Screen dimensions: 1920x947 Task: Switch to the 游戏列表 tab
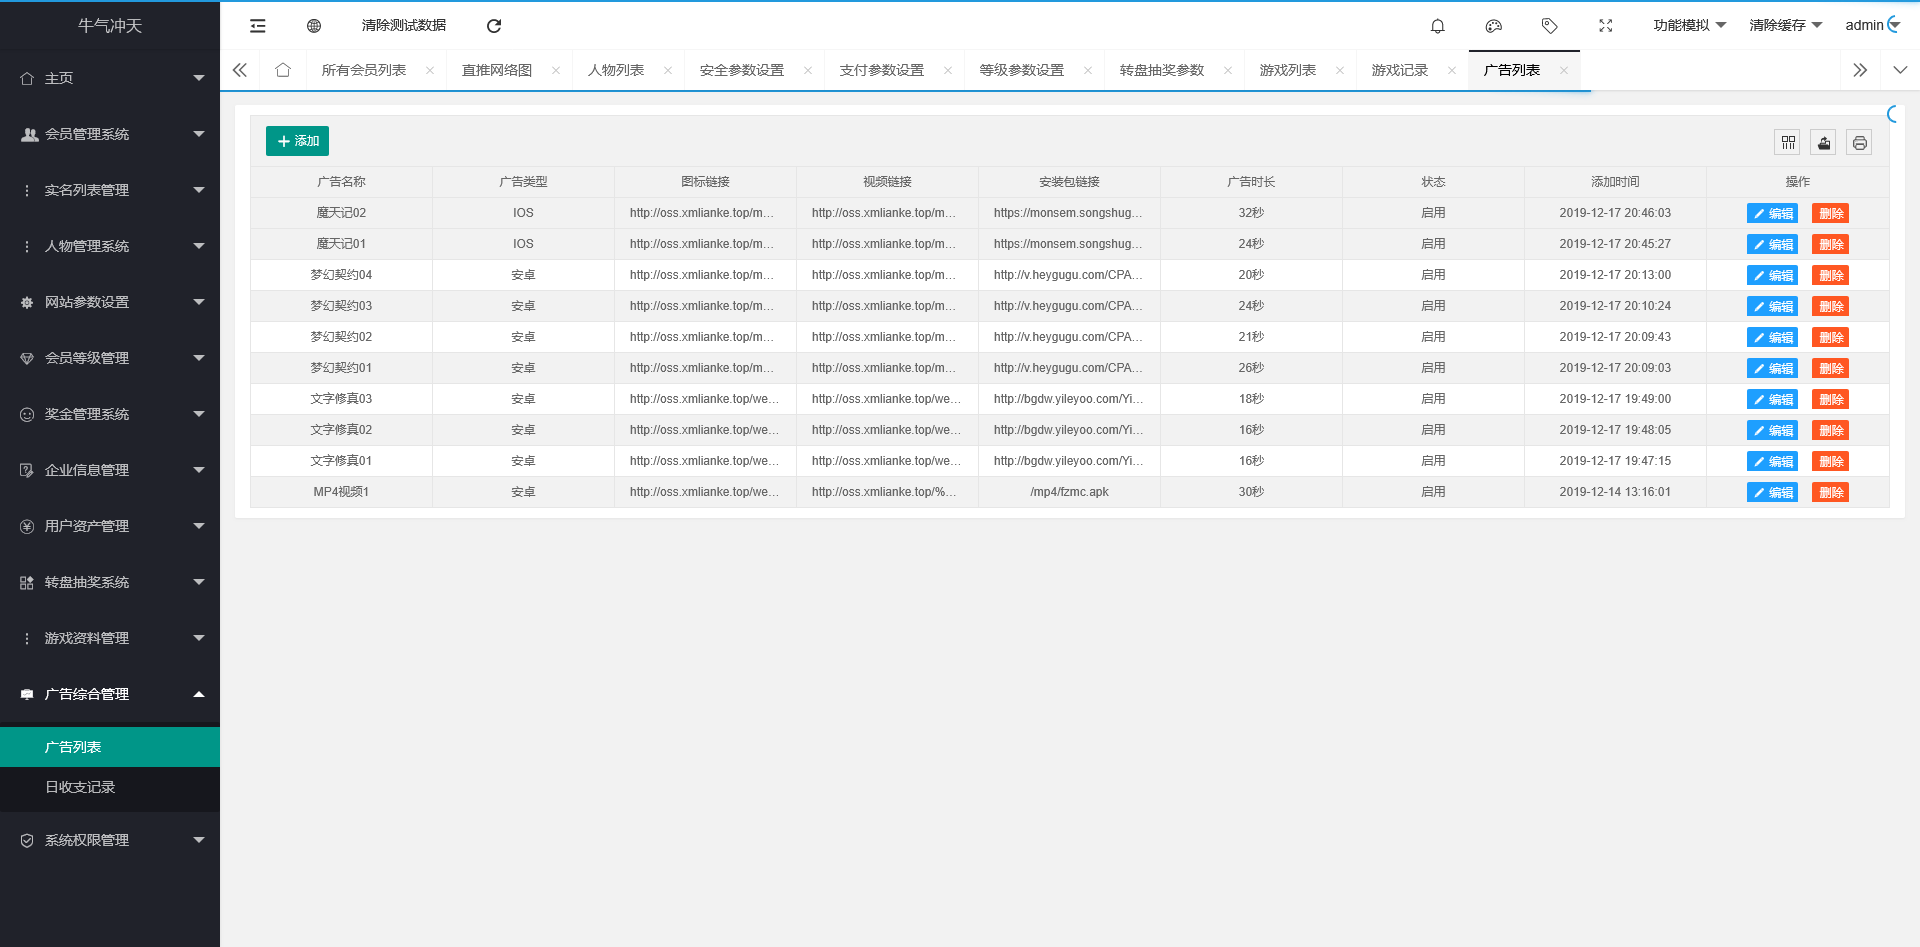[x=1288, y=70]
